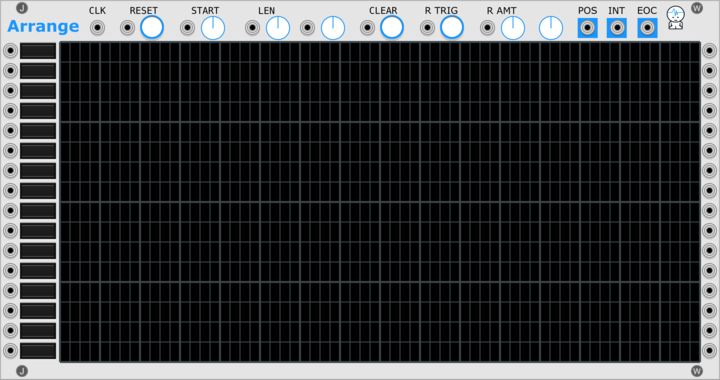Click the RESET input jack
The width and height of the screenshot is (720, 380).
click(127, 28)
